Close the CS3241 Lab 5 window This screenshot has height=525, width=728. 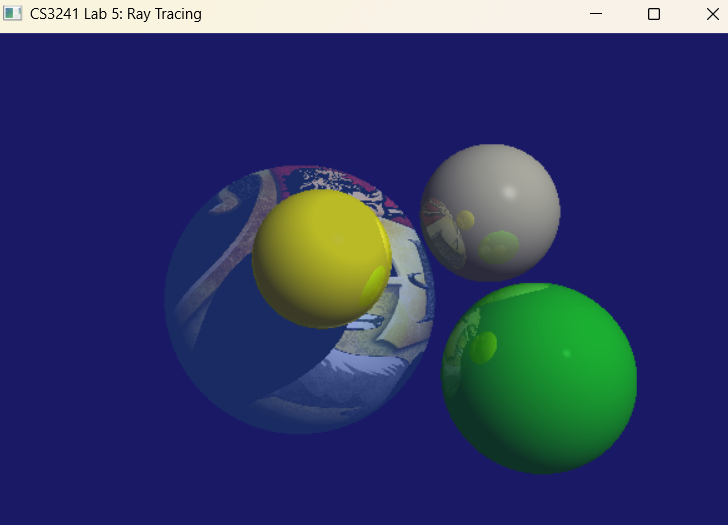[x=713, y=14]
